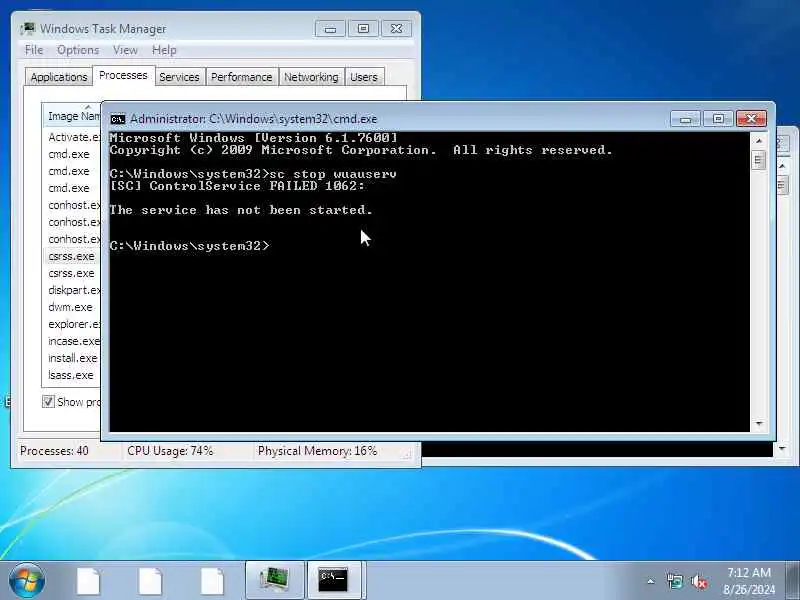Open the clock showing 7:12 AM

[x=748, y=581]
